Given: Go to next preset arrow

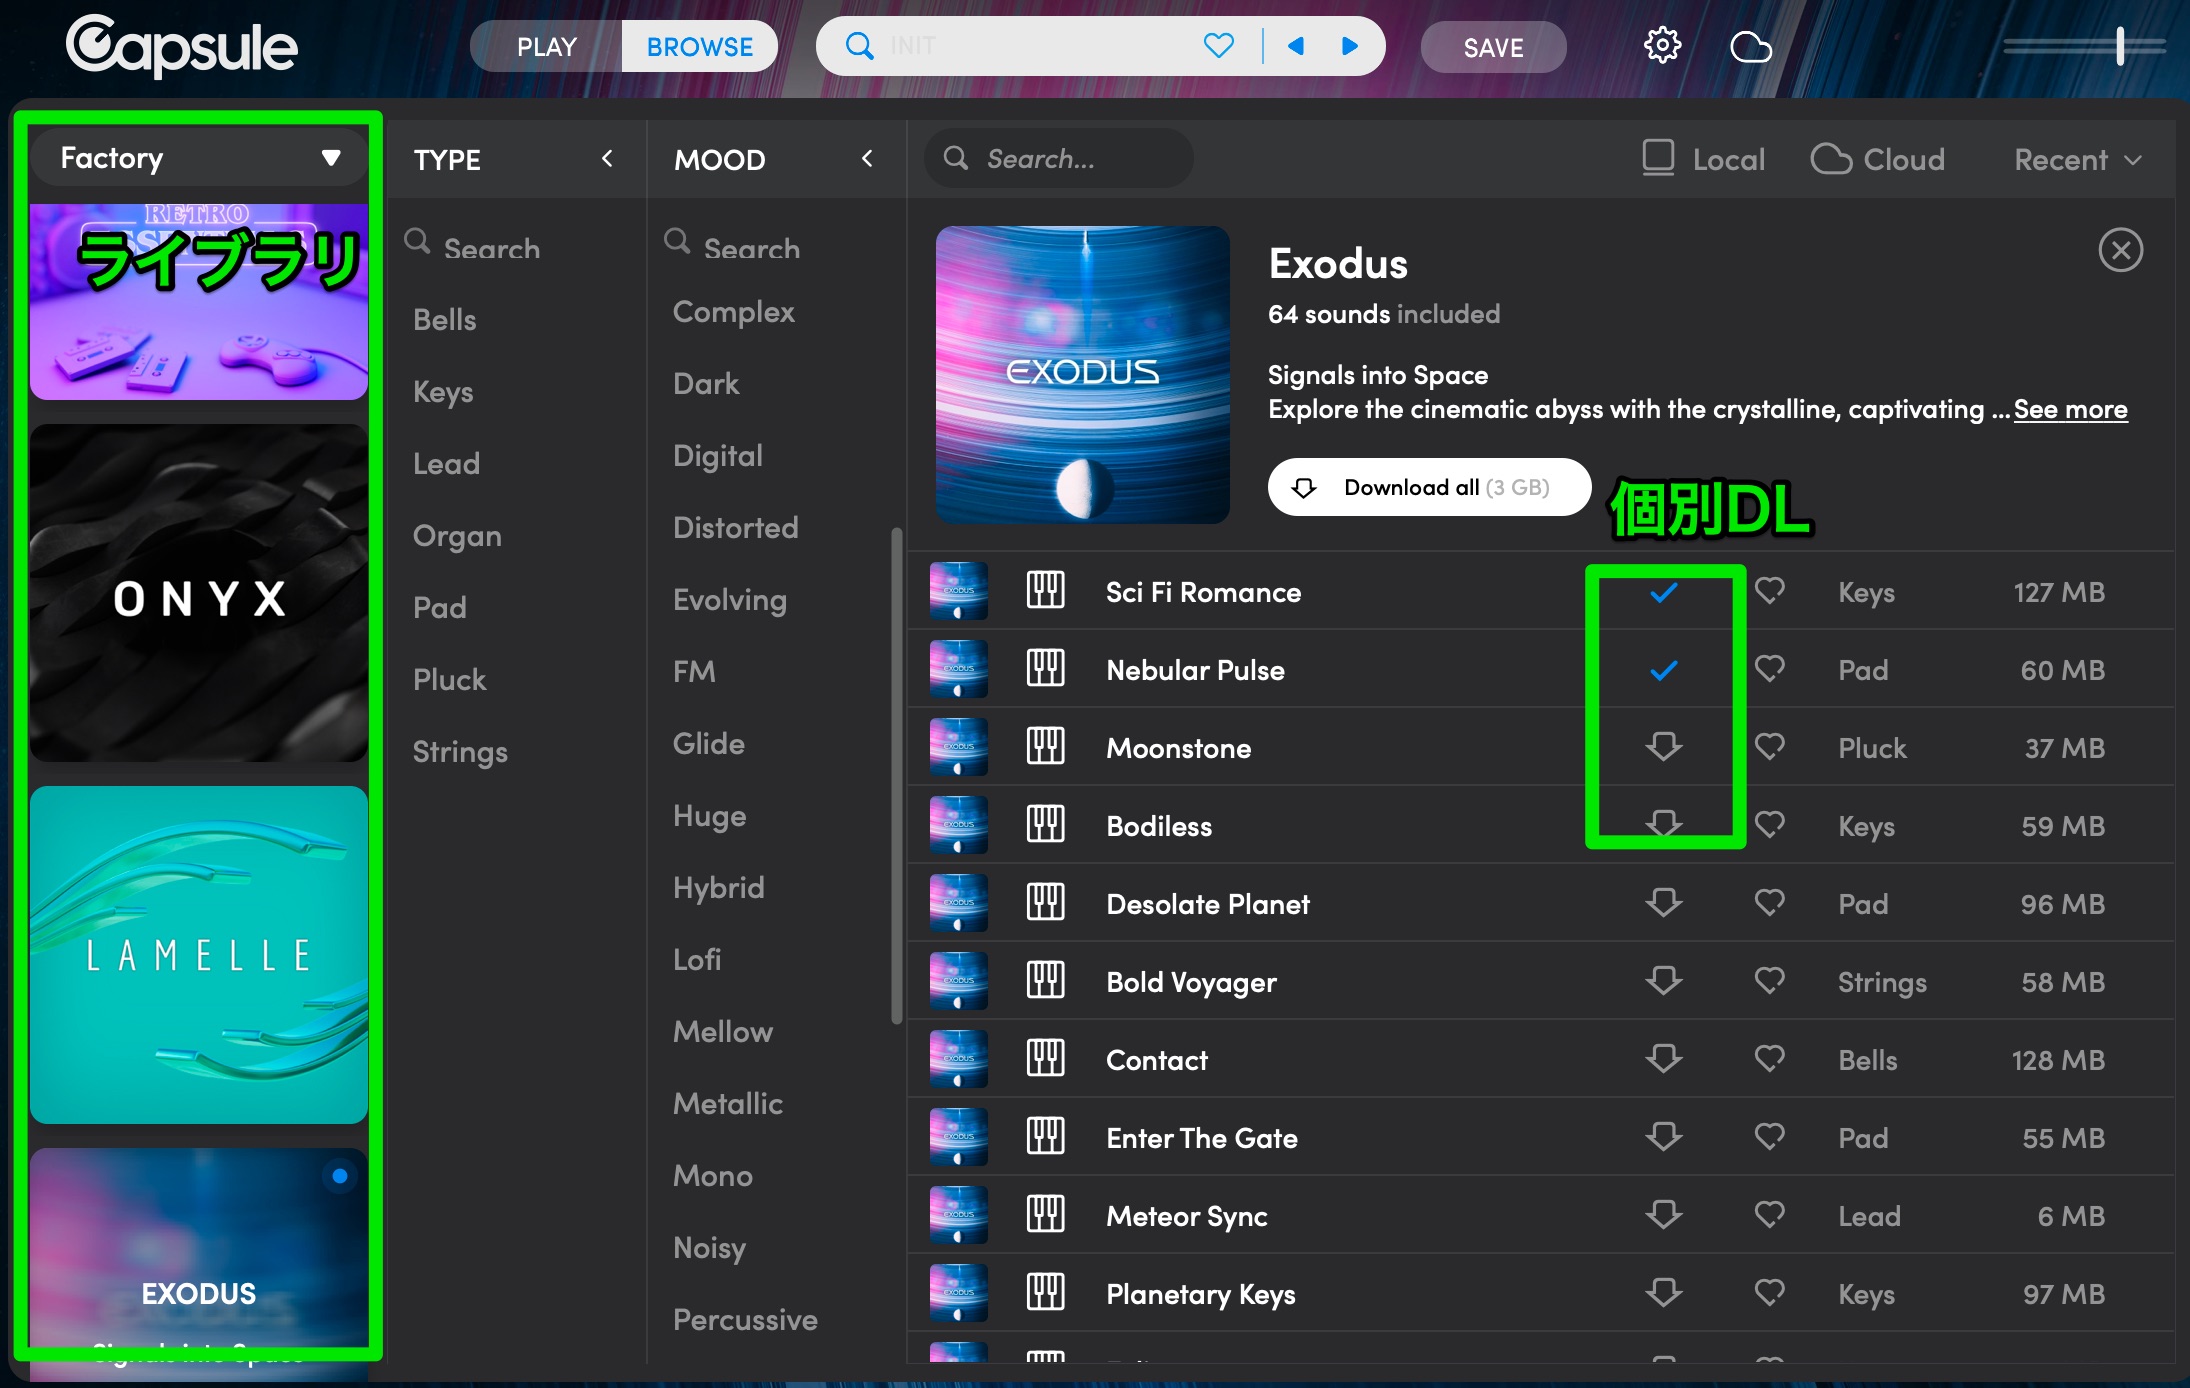Looking at the screenshot, I should click(x=1350, y=46).
